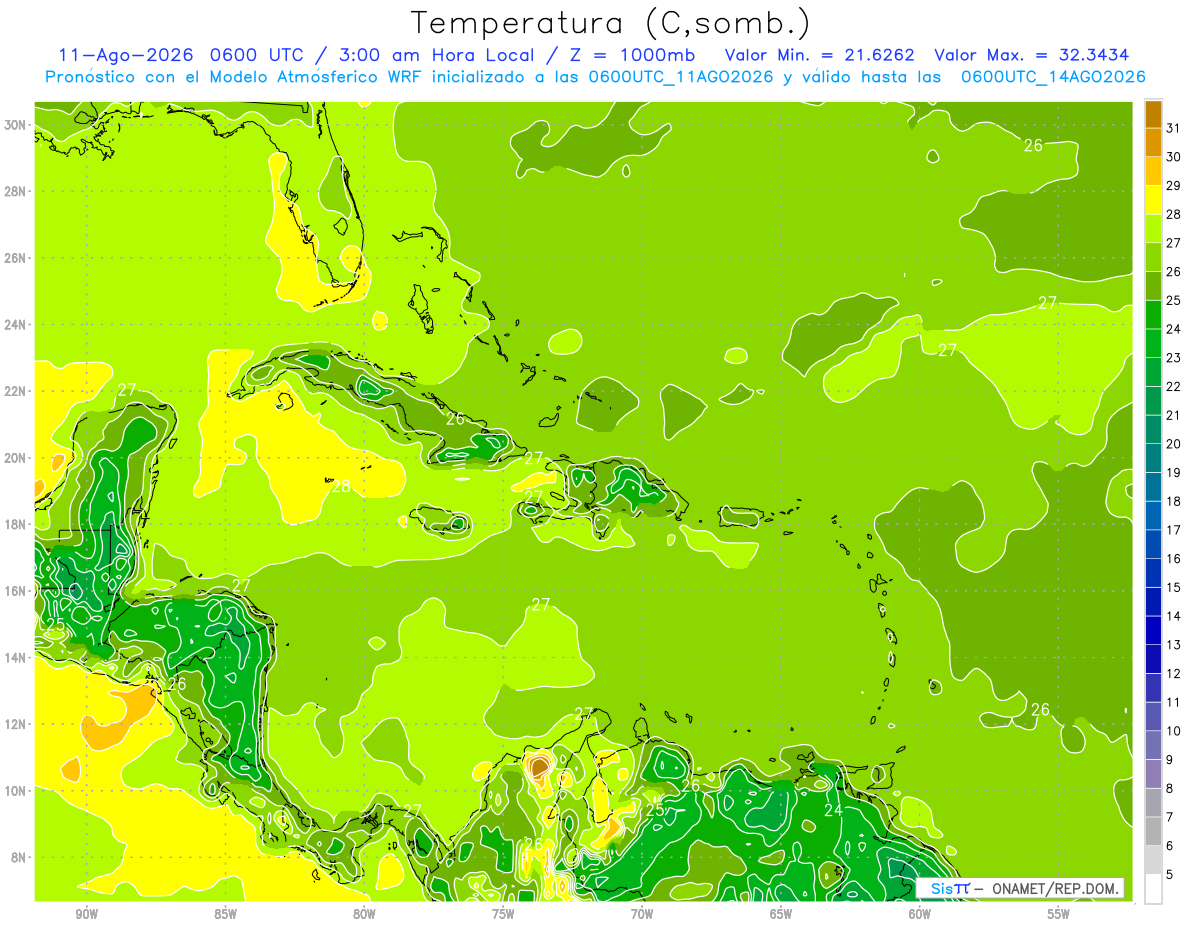This screenshot has width=1200, height=927.
Task: Click legend scale value 11
Action: pos(1173,703)
